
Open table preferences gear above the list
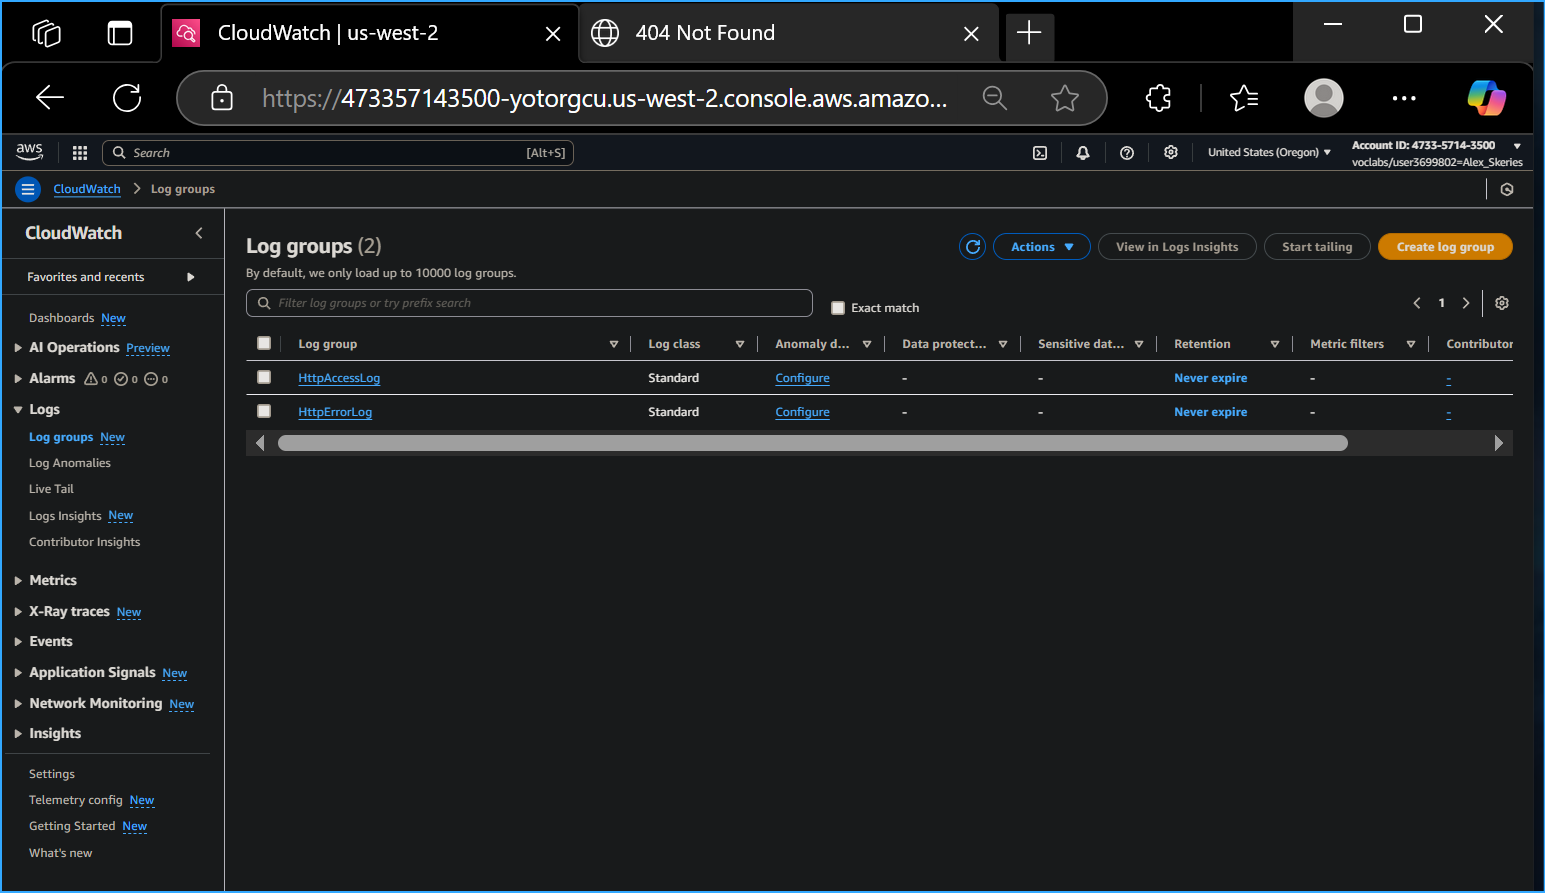[1501, 303]
